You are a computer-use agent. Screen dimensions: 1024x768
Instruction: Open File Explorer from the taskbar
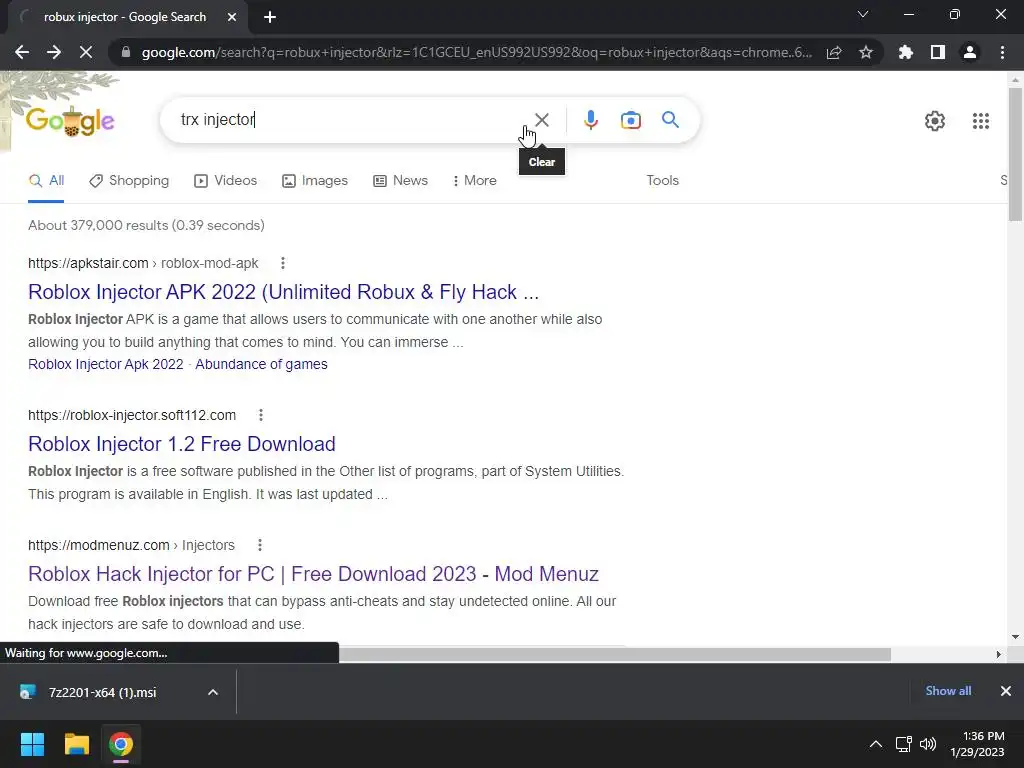point(76,744)
